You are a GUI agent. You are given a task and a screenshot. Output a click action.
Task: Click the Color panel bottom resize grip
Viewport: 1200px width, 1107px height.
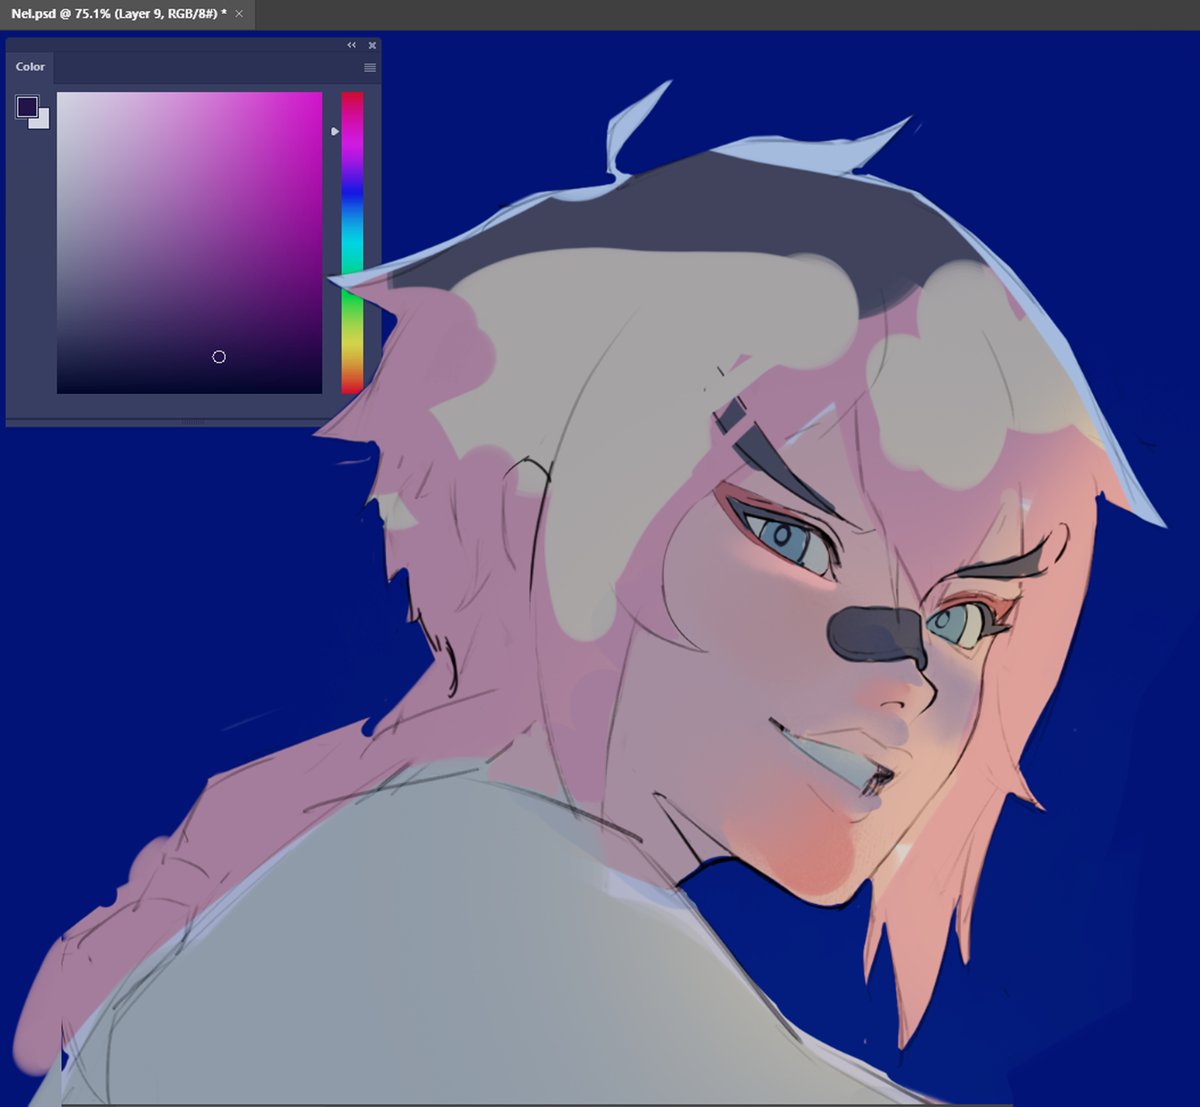(x=193, y=422)
